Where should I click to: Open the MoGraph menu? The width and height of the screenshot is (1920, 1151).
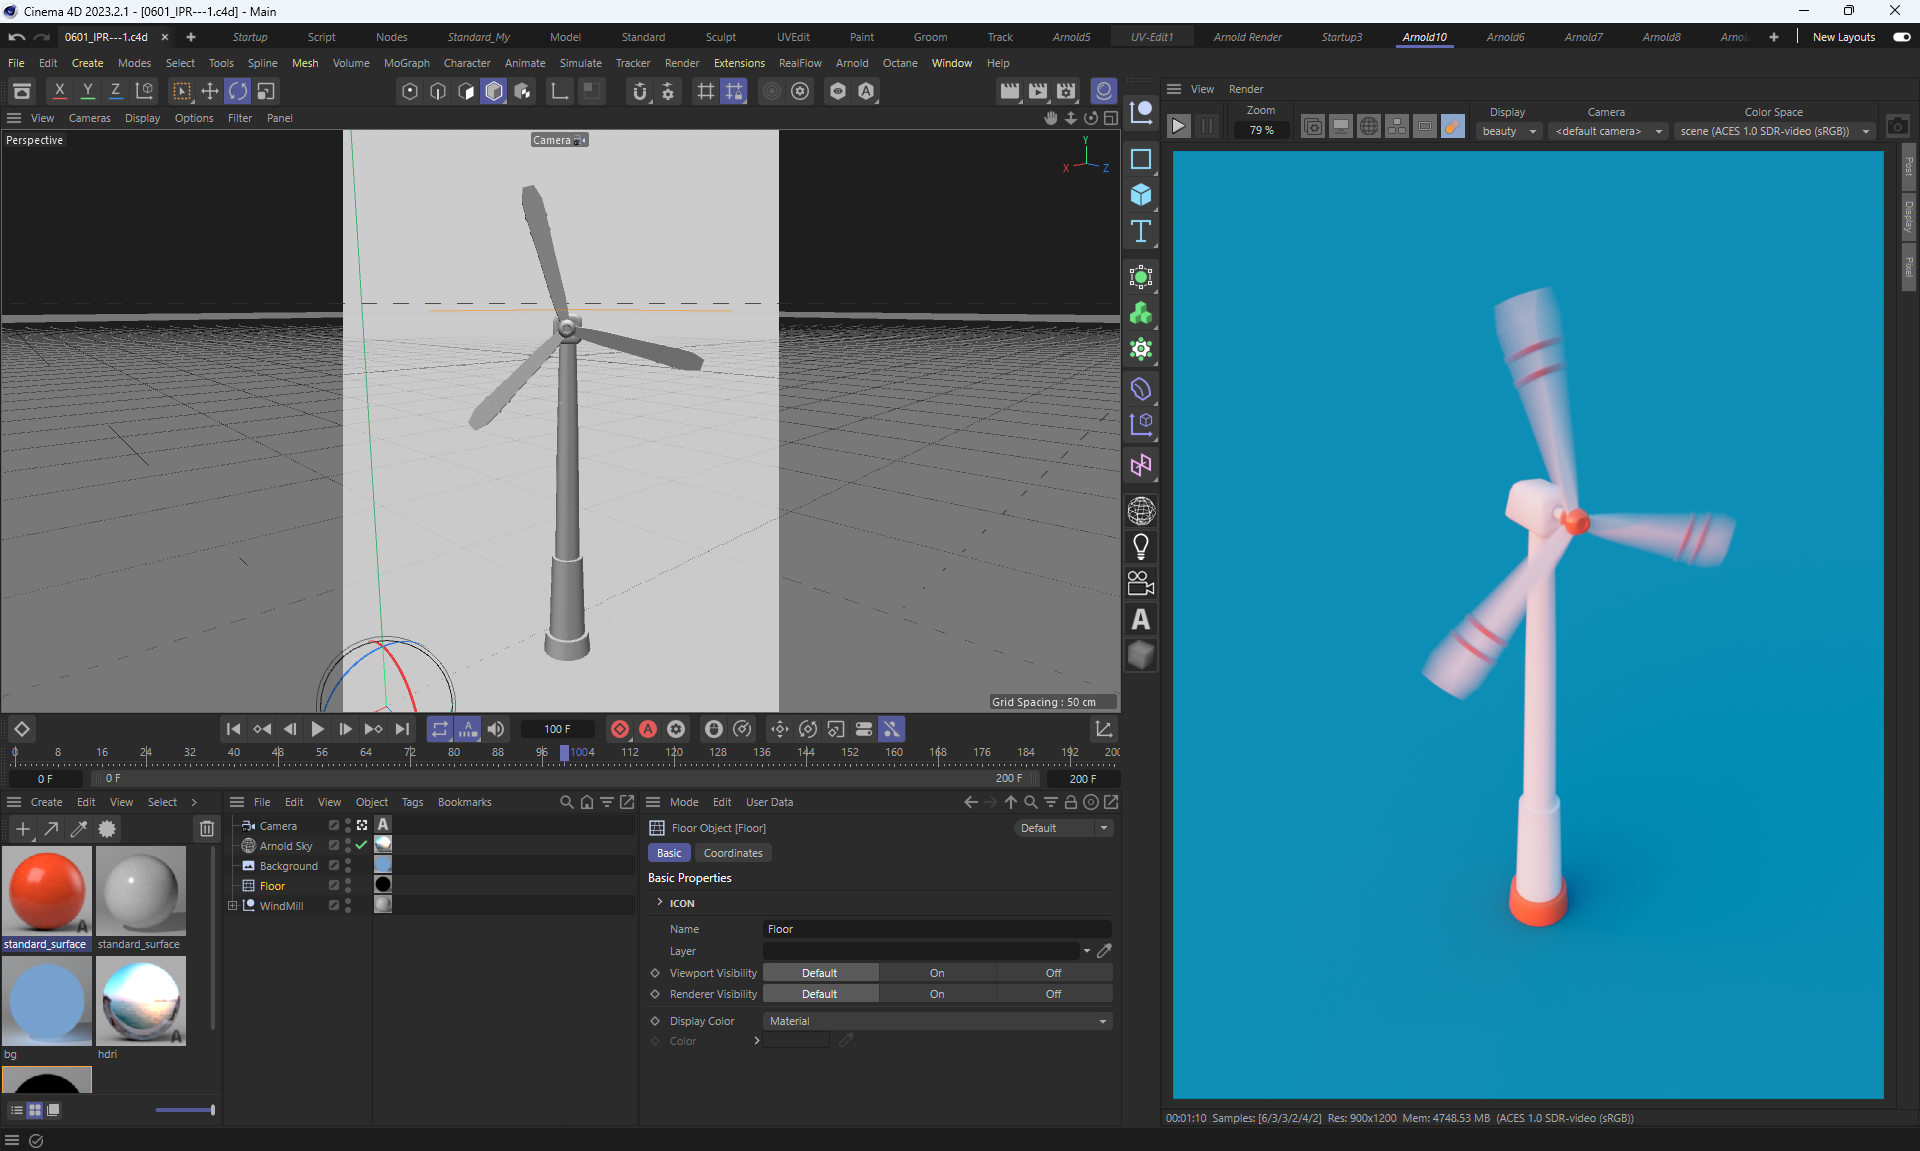406,63
